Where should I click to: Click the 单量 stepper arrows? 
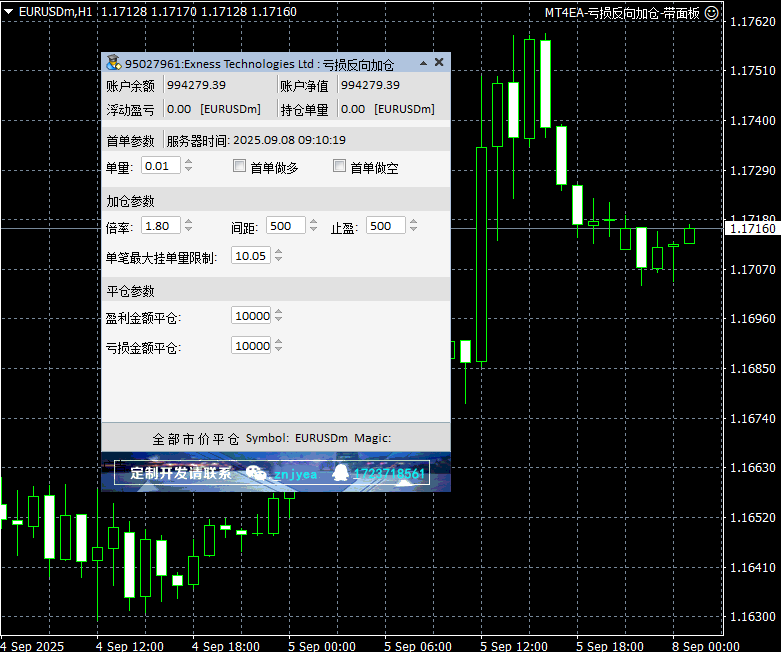[x=189, y=166]
